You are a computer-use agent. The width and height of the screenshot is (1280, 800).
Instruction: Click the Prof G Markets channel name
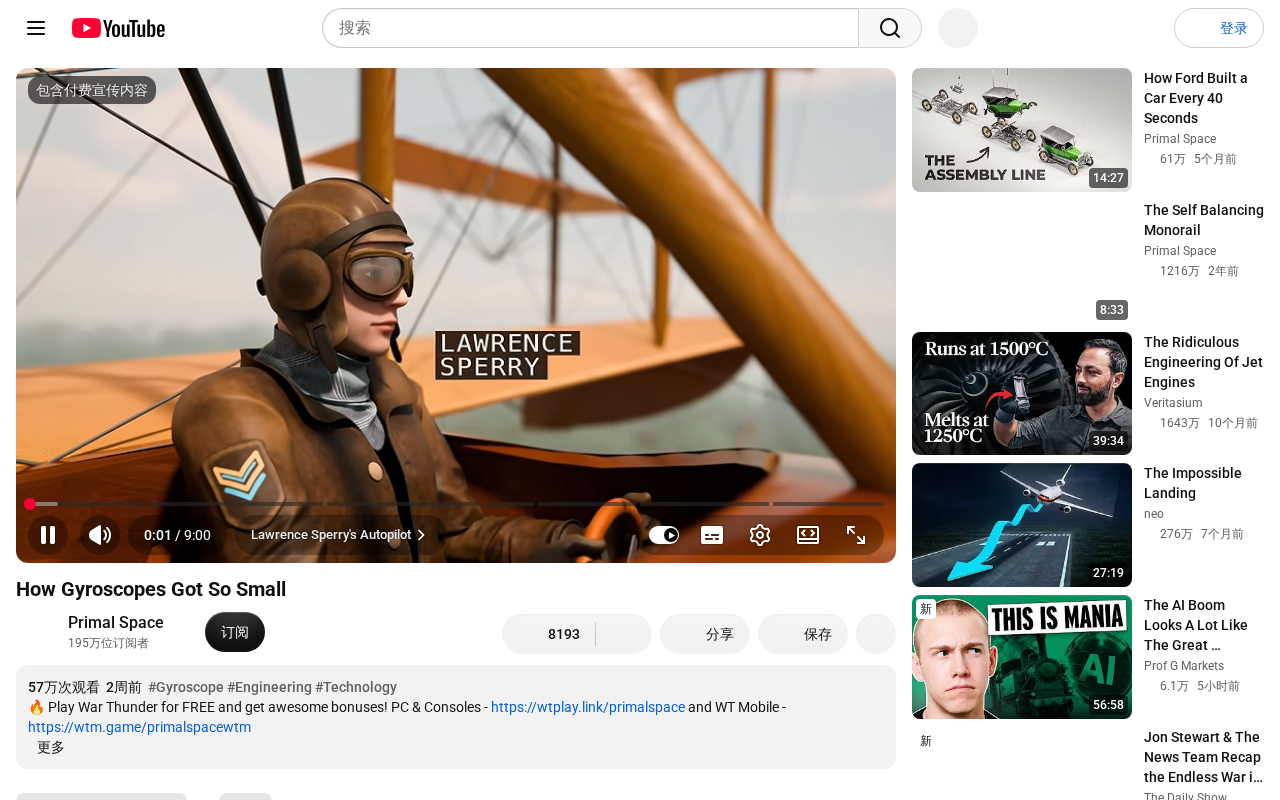point(1184,666)
